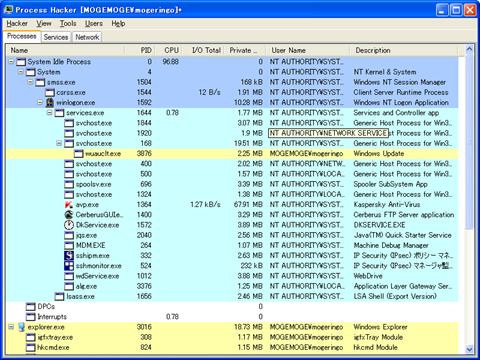Click the Windows Update description text
The height and width of the screenshot is (360, 480).
pyautogui.click(x=379, y=154)
